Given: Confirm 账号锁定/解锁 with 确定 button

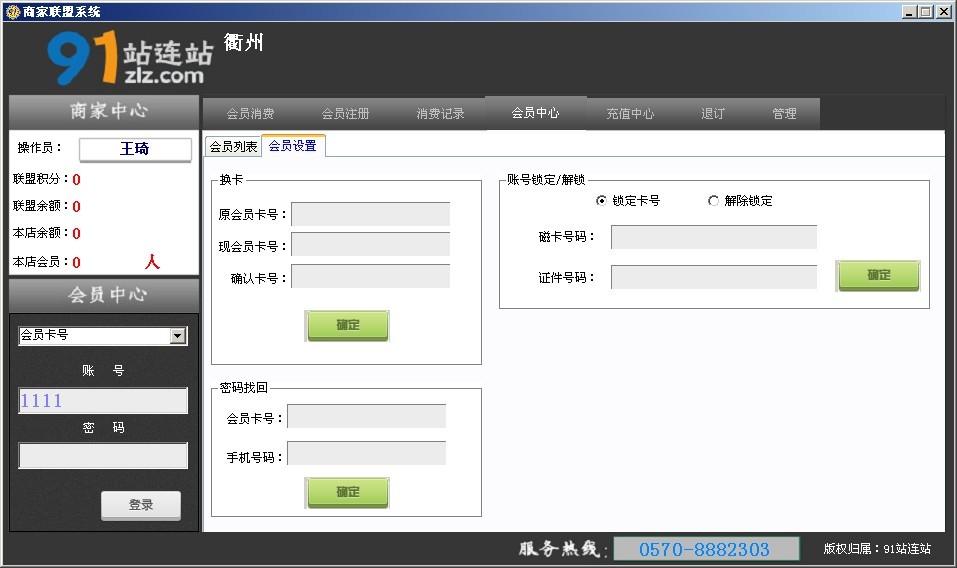Looking at the screenshot, I should 878,276.
